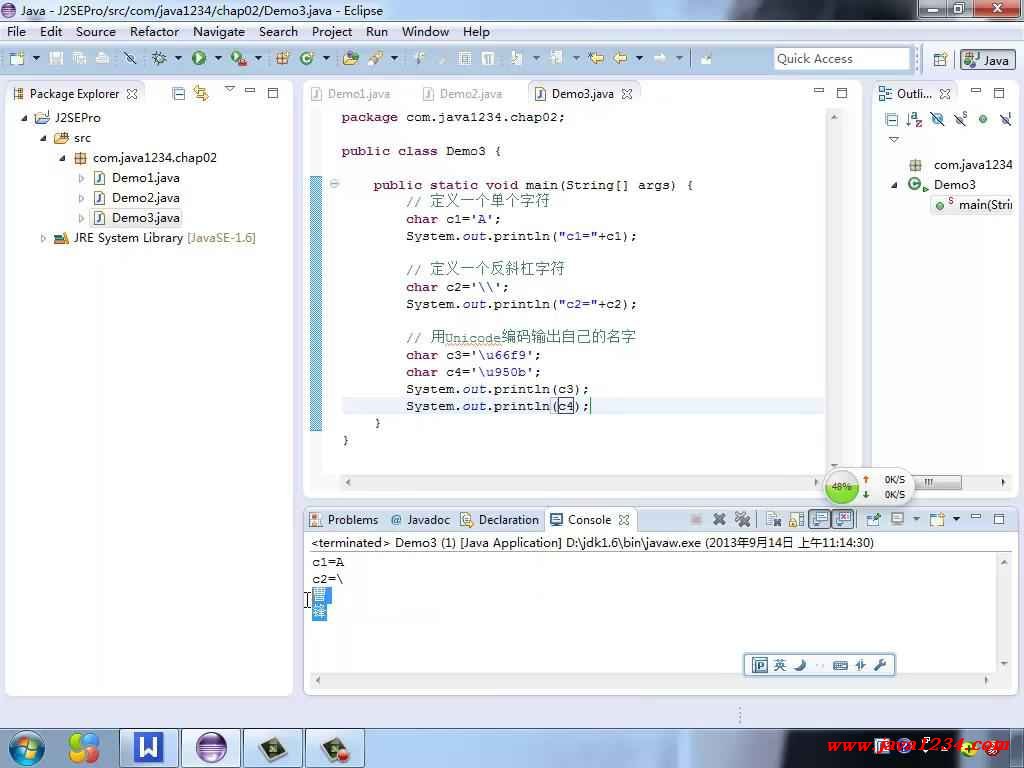The width and height of the screenshot is (1024, 768).
Task: Run the program with green Run icon
Action: click(x=199, y=59)
